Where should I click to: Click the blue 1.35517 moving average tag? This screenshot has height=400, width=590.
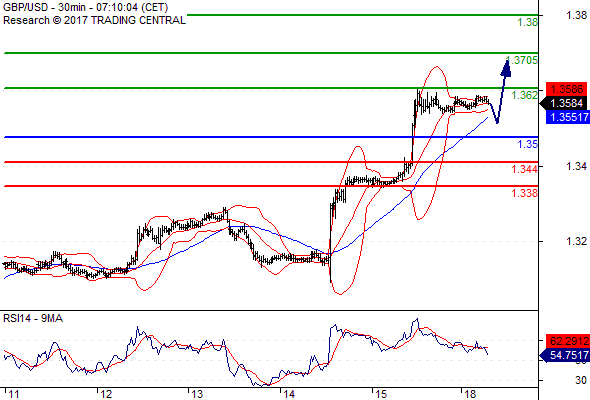coord(567,117)
